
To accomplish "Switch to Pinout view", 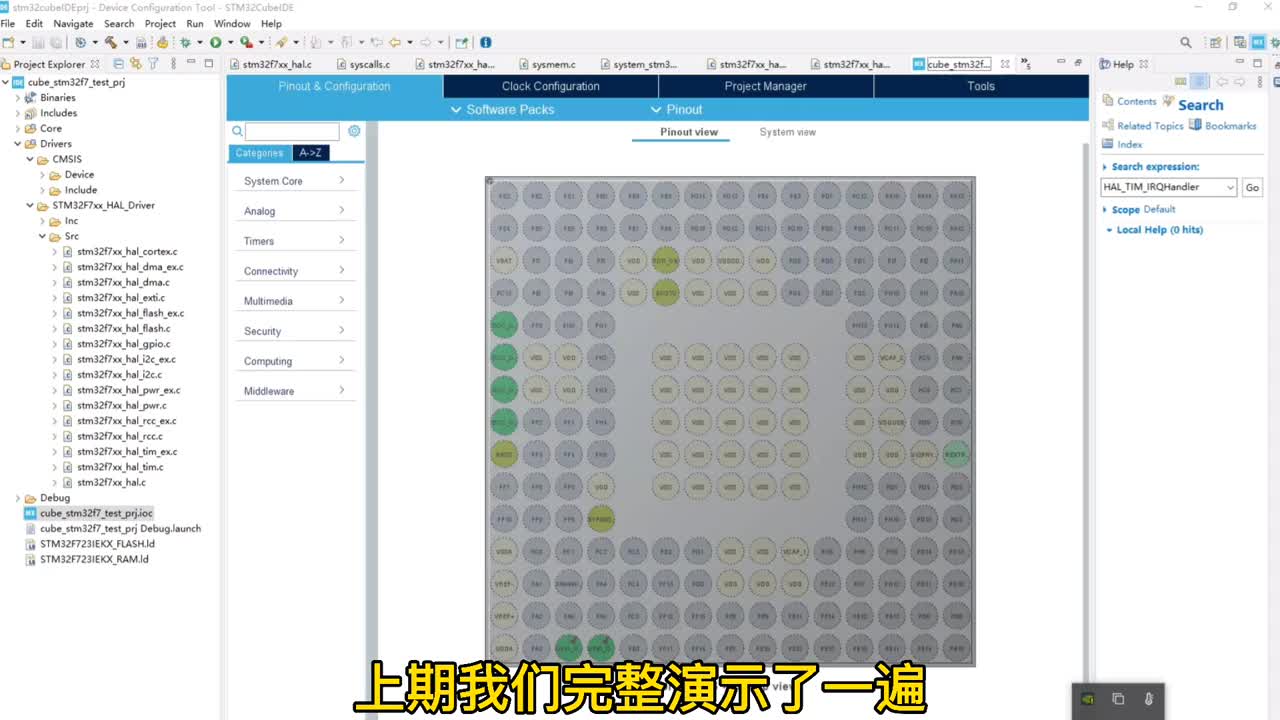I will point(689,132).
